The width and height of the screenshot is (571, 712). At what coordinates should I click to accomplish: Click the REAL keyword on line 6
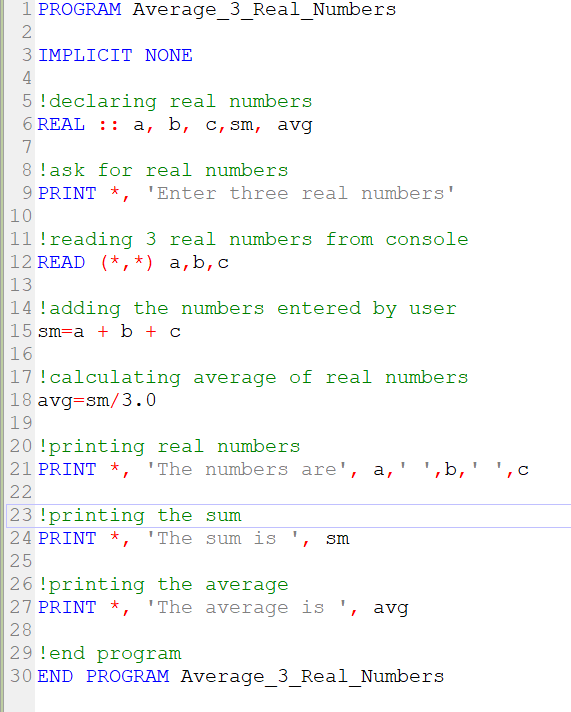click(x=61, y=124)
